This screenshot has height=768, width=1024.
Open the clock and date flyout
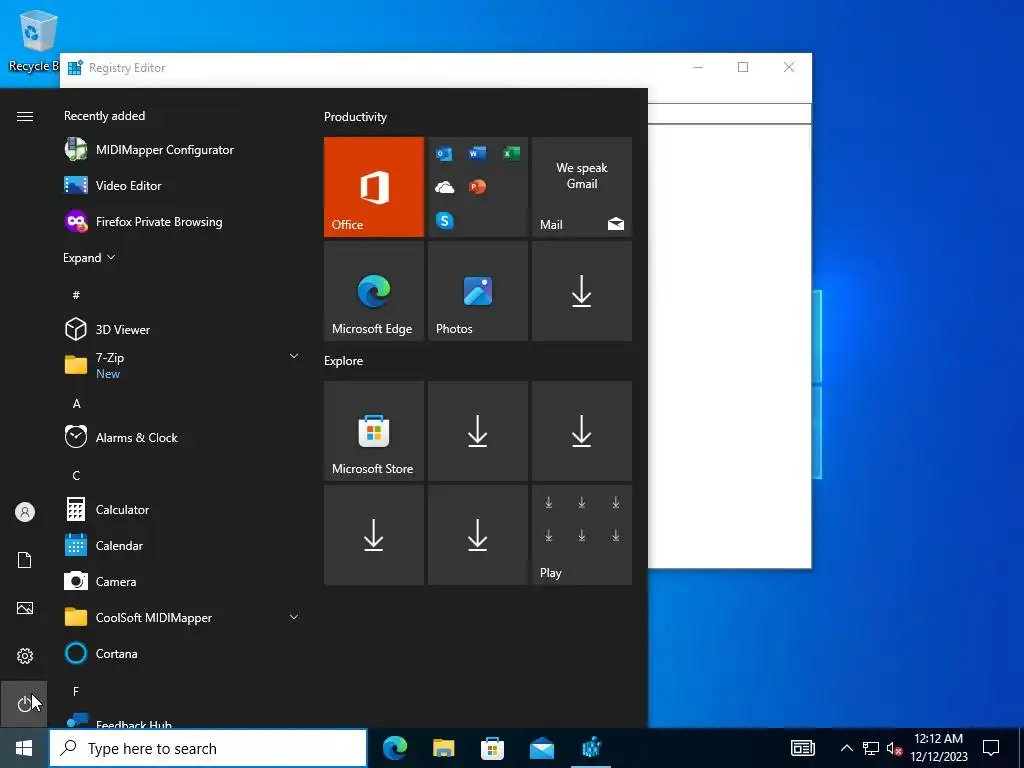tap(938, 748)
